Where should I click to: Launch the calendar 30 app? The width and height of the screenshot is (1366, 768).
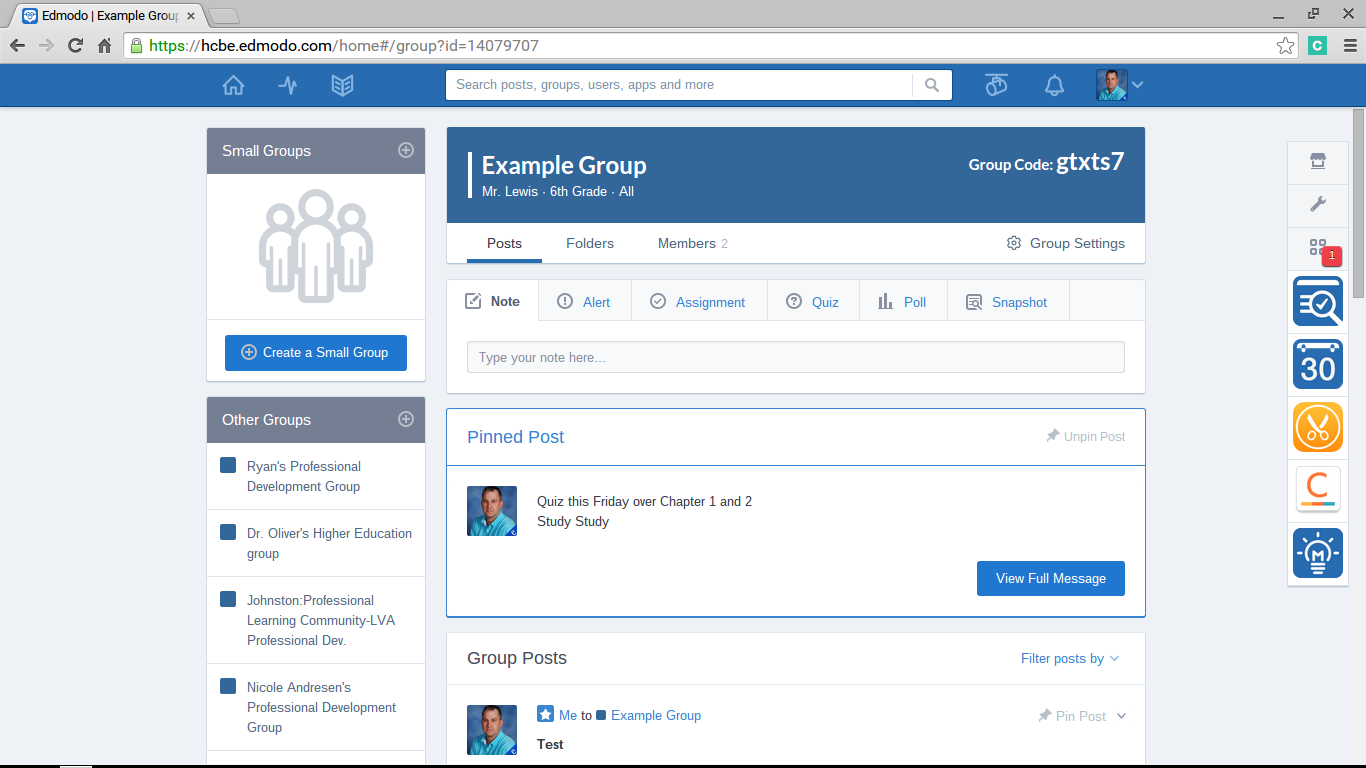[x=1318, y=364]
